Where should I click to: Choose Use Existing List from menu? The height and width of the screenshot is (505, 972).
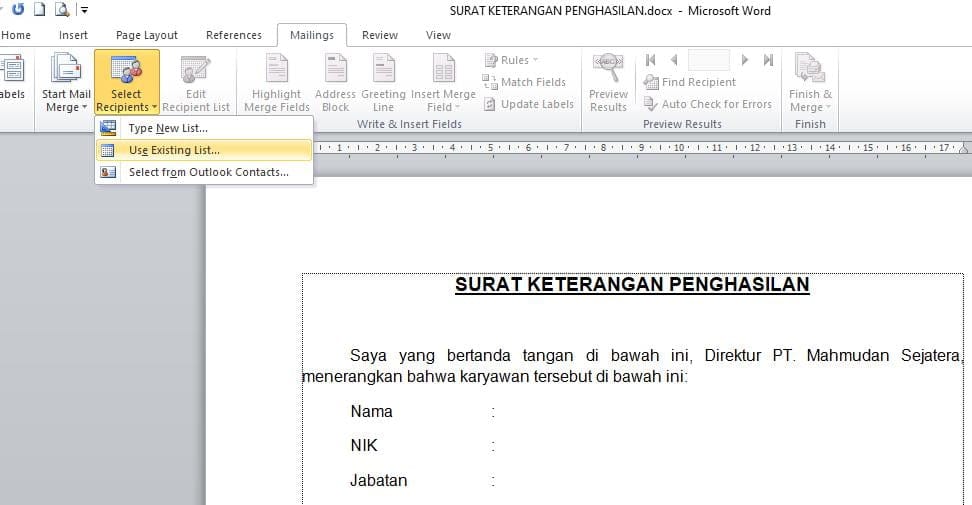pos(174,150)
